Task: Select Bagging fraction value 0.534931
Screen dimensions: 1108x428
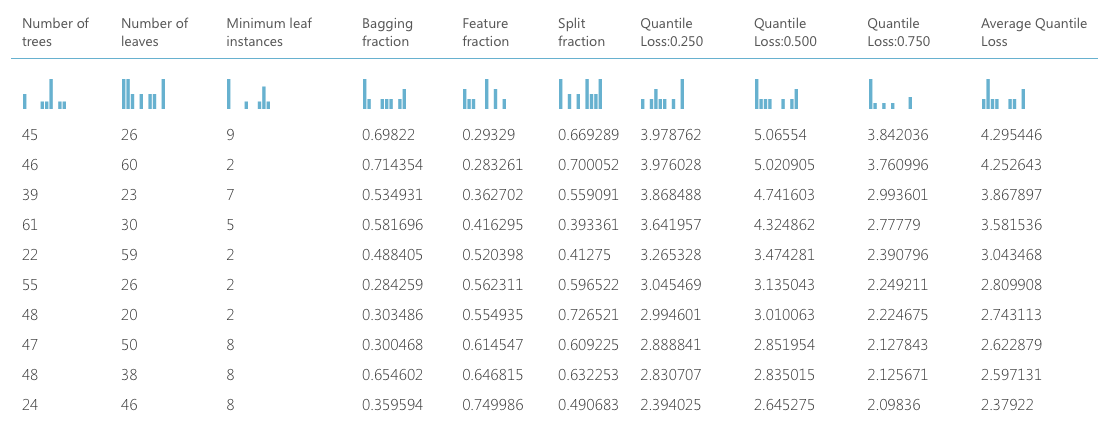Action: [391, 195]
